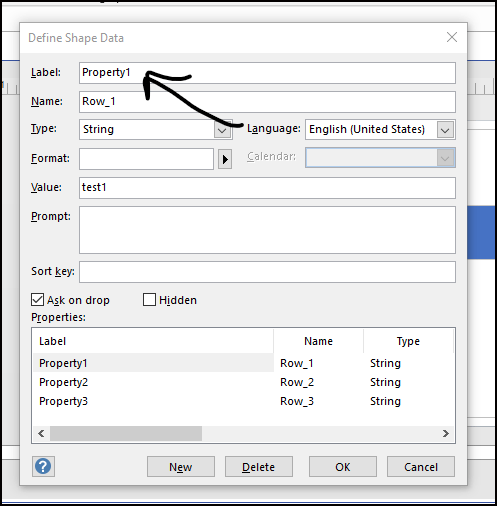
Task: Click the Type column header
Action: click(x=408, y=341)
